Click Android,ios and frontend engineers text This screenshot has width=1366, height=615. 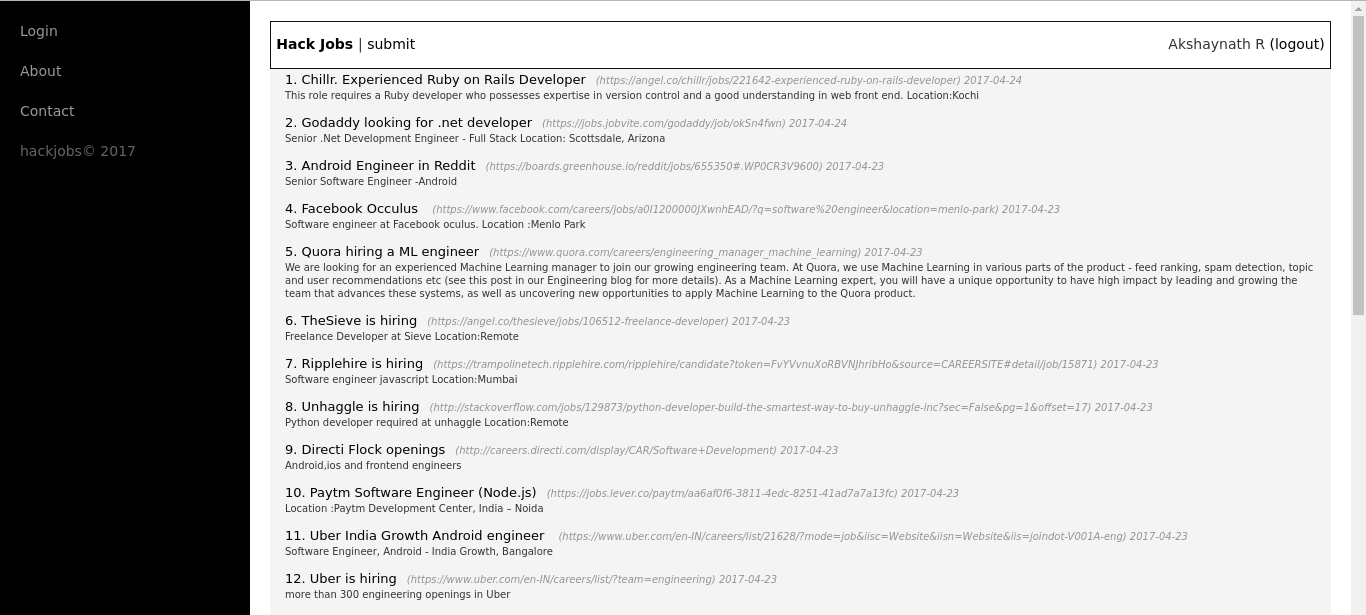tap(373, 466)
